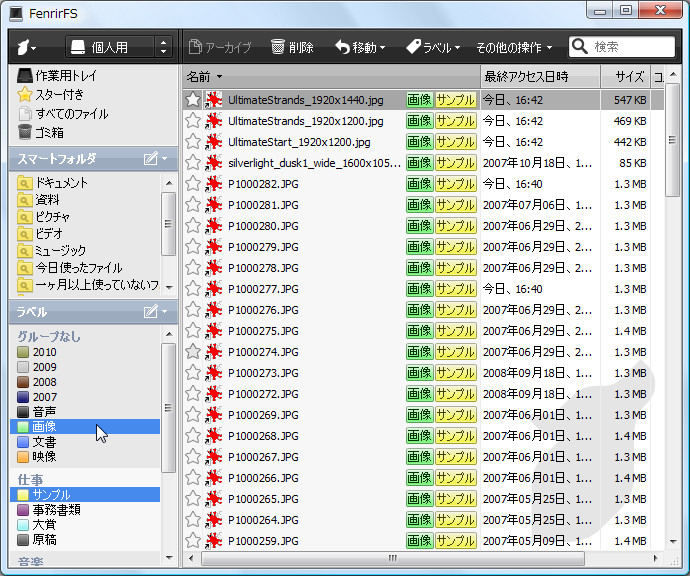Screen dimensions: 690x576
Task: Star UltimateStrands_1920x1200.jpg
Action: 193,121
